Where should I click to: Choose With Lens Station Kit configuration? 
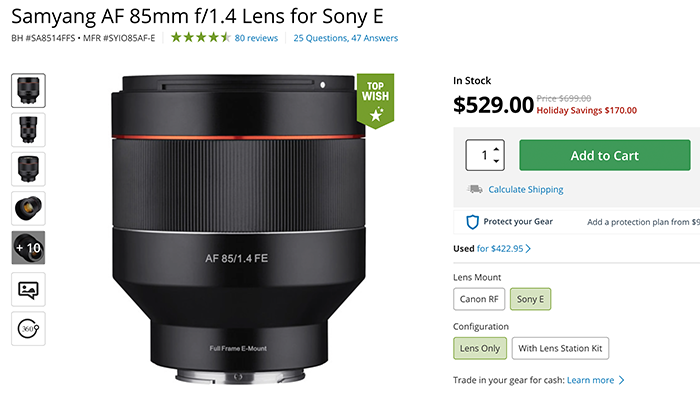pyautogui.click(x=560, y=348)
